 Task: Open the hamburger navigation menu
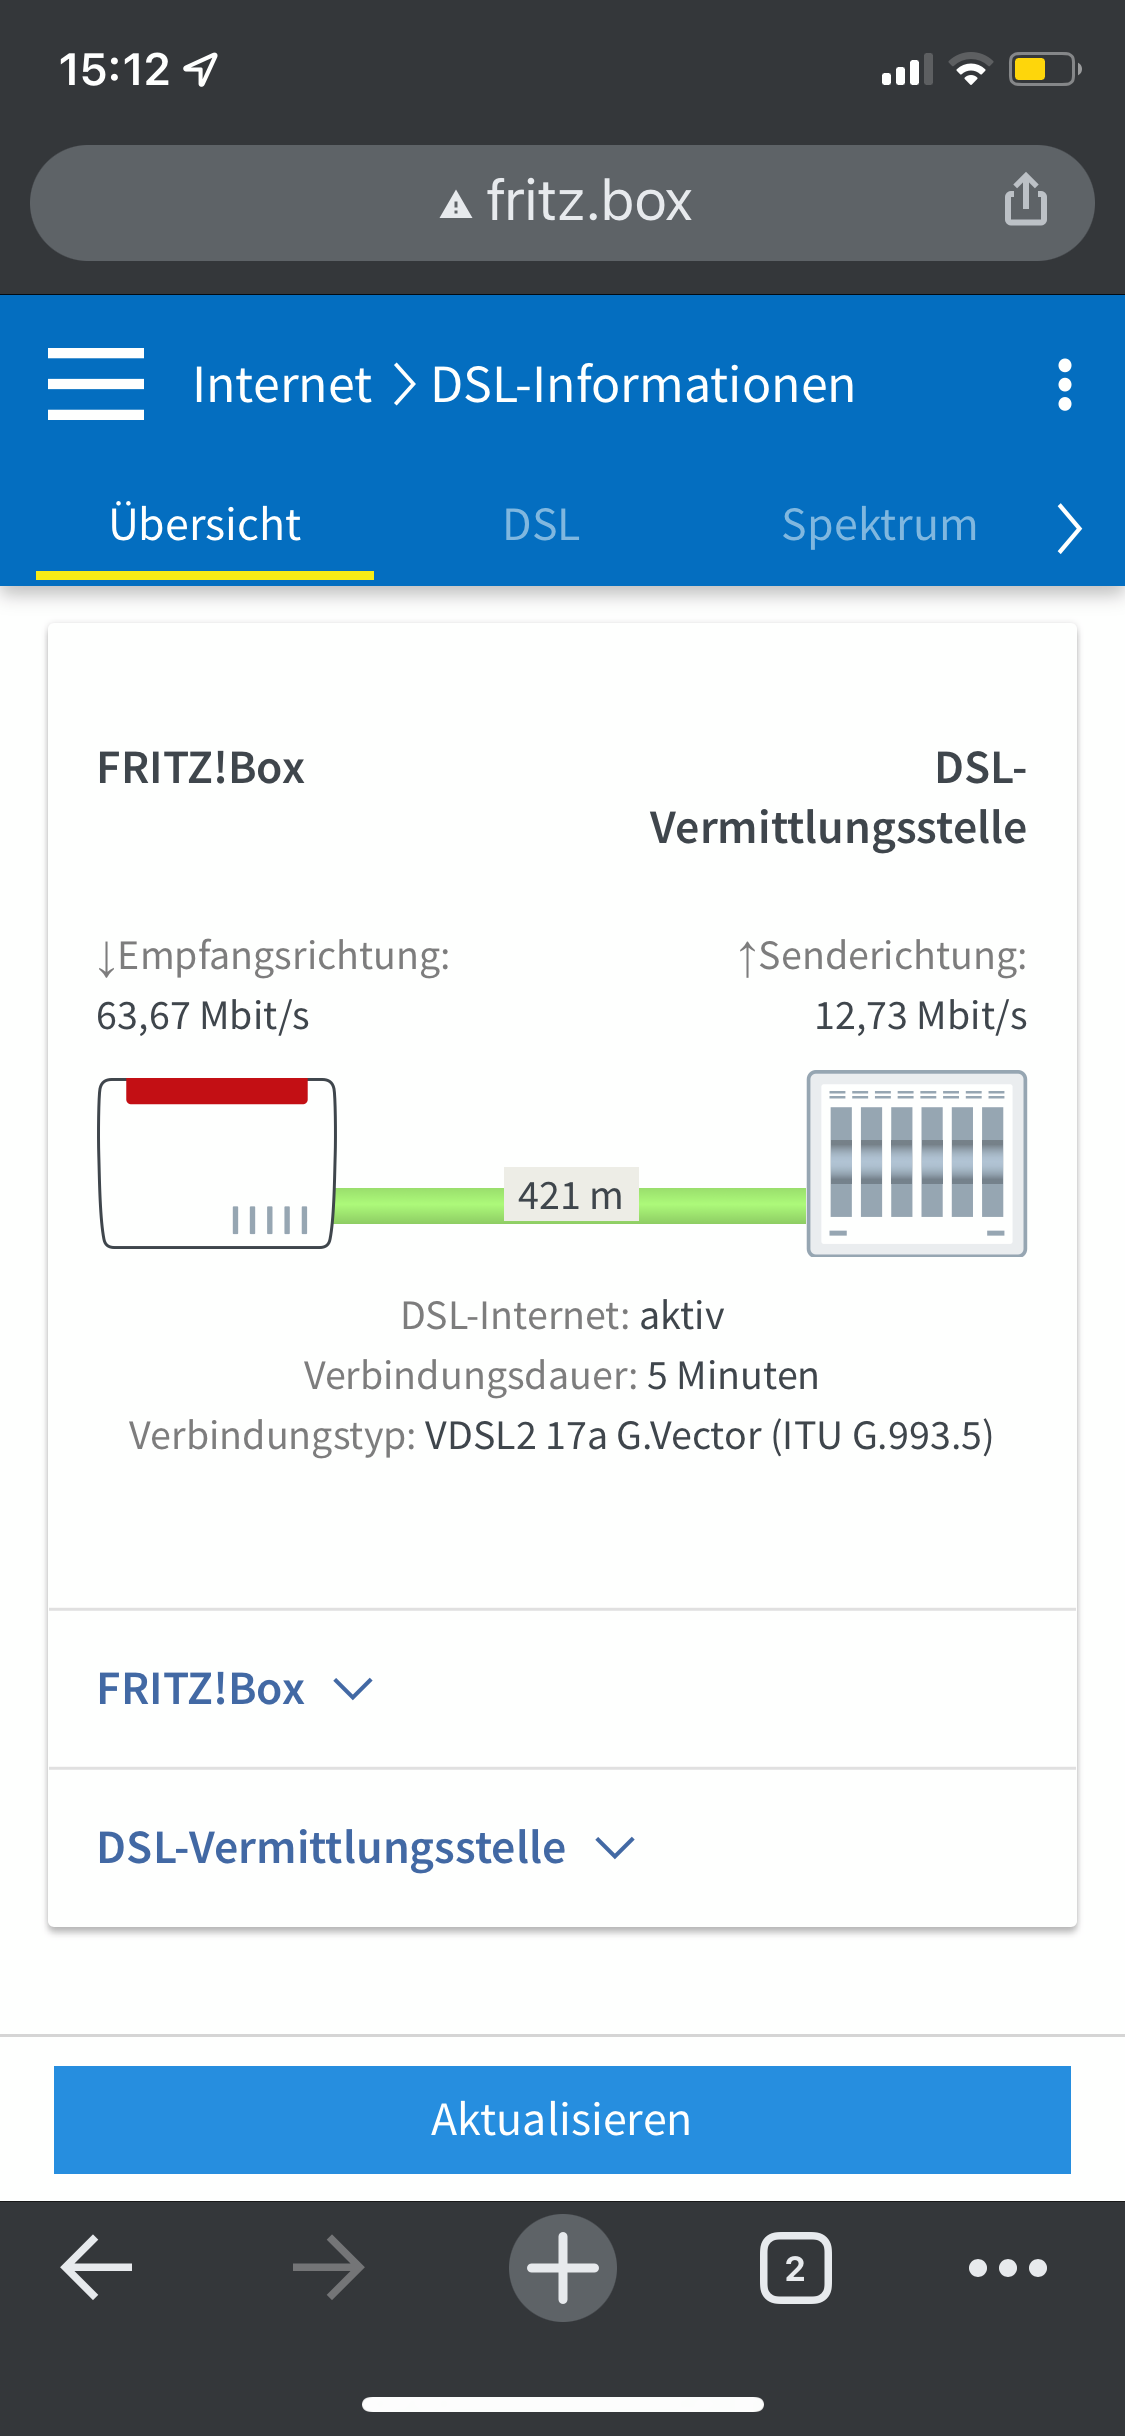pos(96,384)
